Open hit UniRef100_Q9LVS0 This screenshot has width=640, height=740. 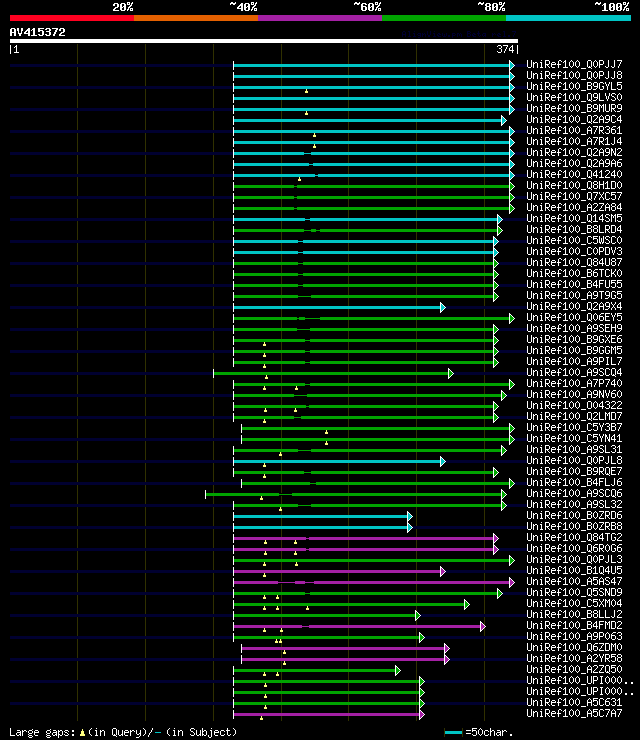click(x=574, y=97)
